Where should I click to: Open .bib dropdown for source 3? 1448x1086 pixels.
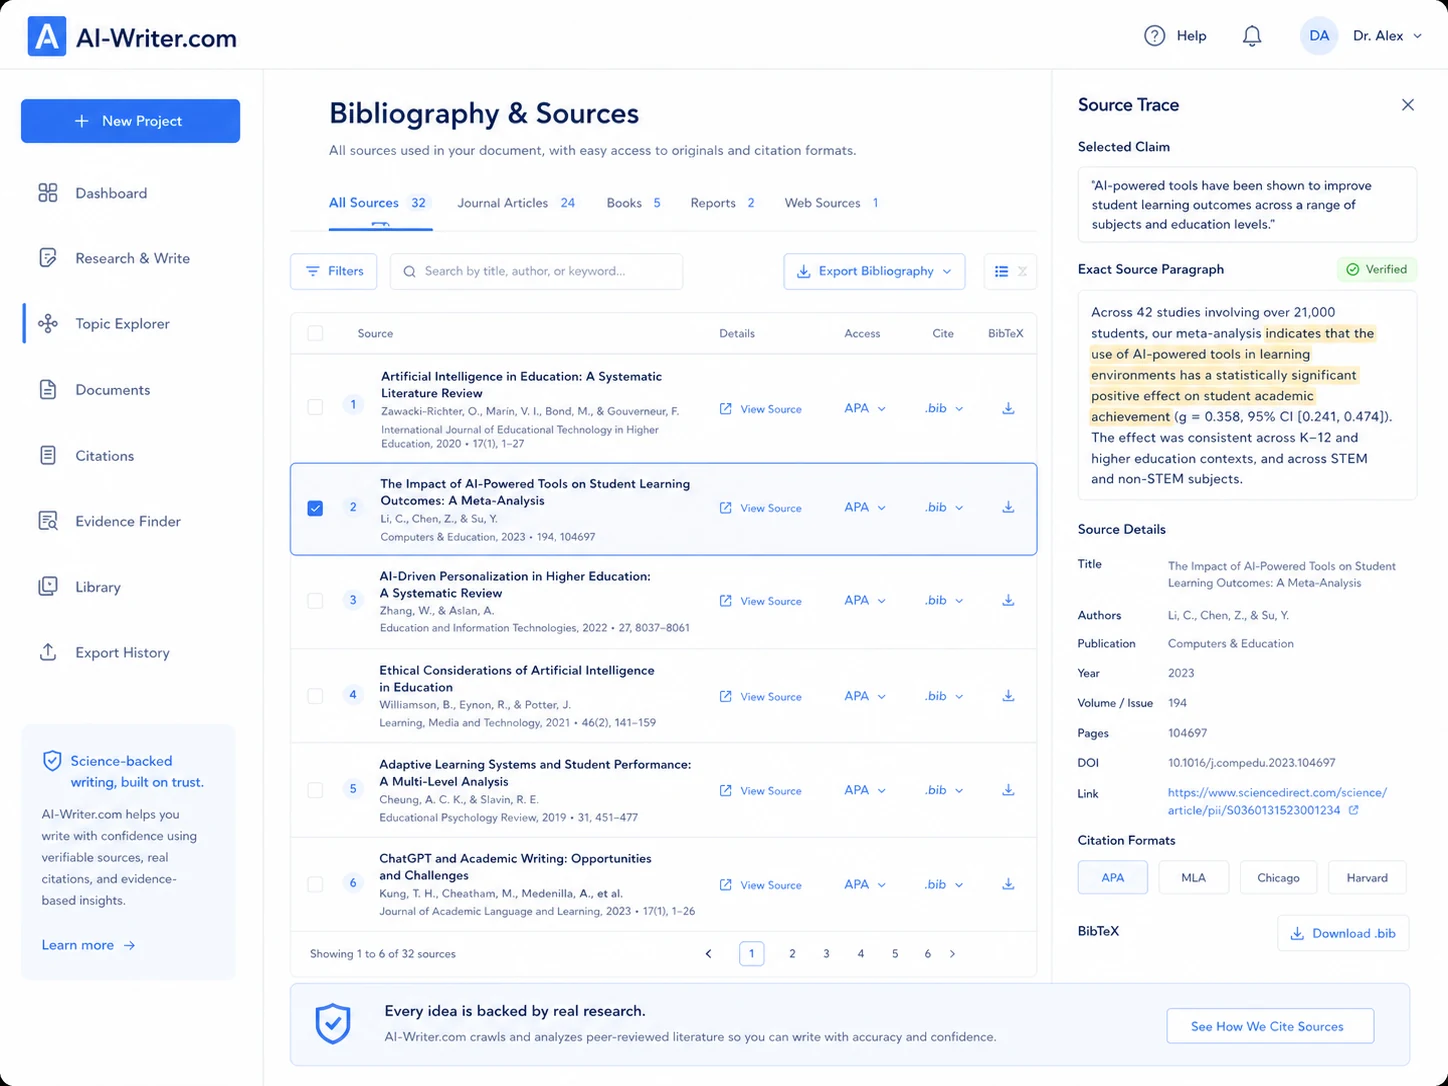(944, 600)
